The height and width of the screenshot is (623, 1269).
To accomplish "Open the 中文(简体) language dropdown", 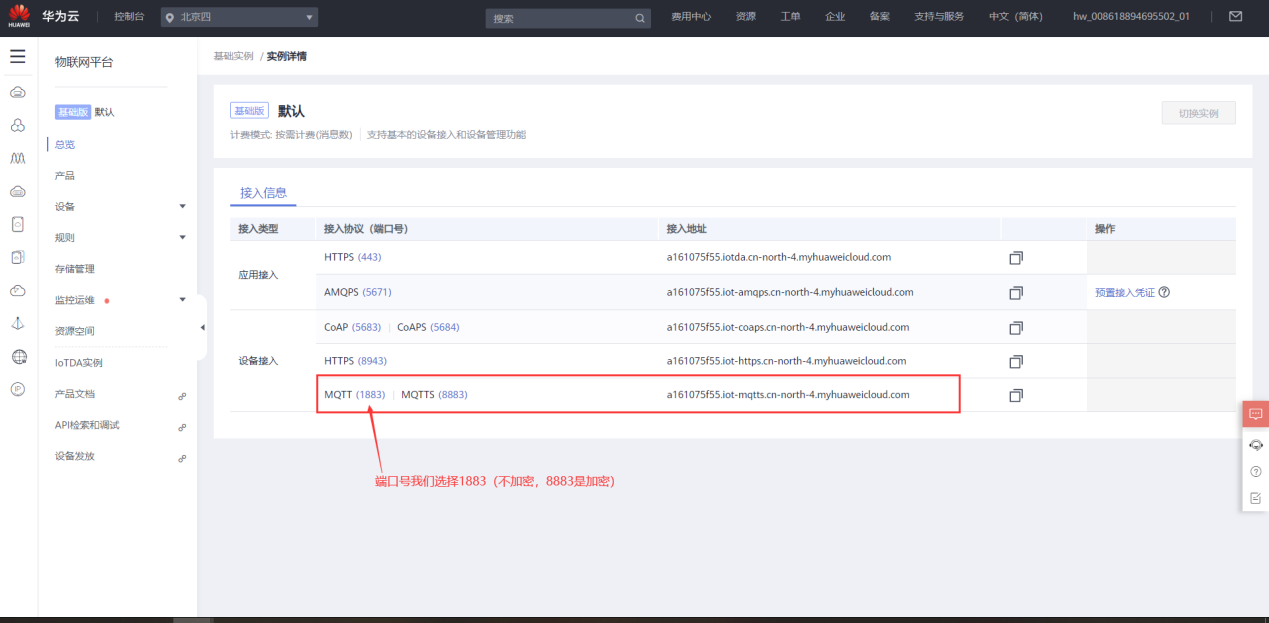I will [1015, 17].
